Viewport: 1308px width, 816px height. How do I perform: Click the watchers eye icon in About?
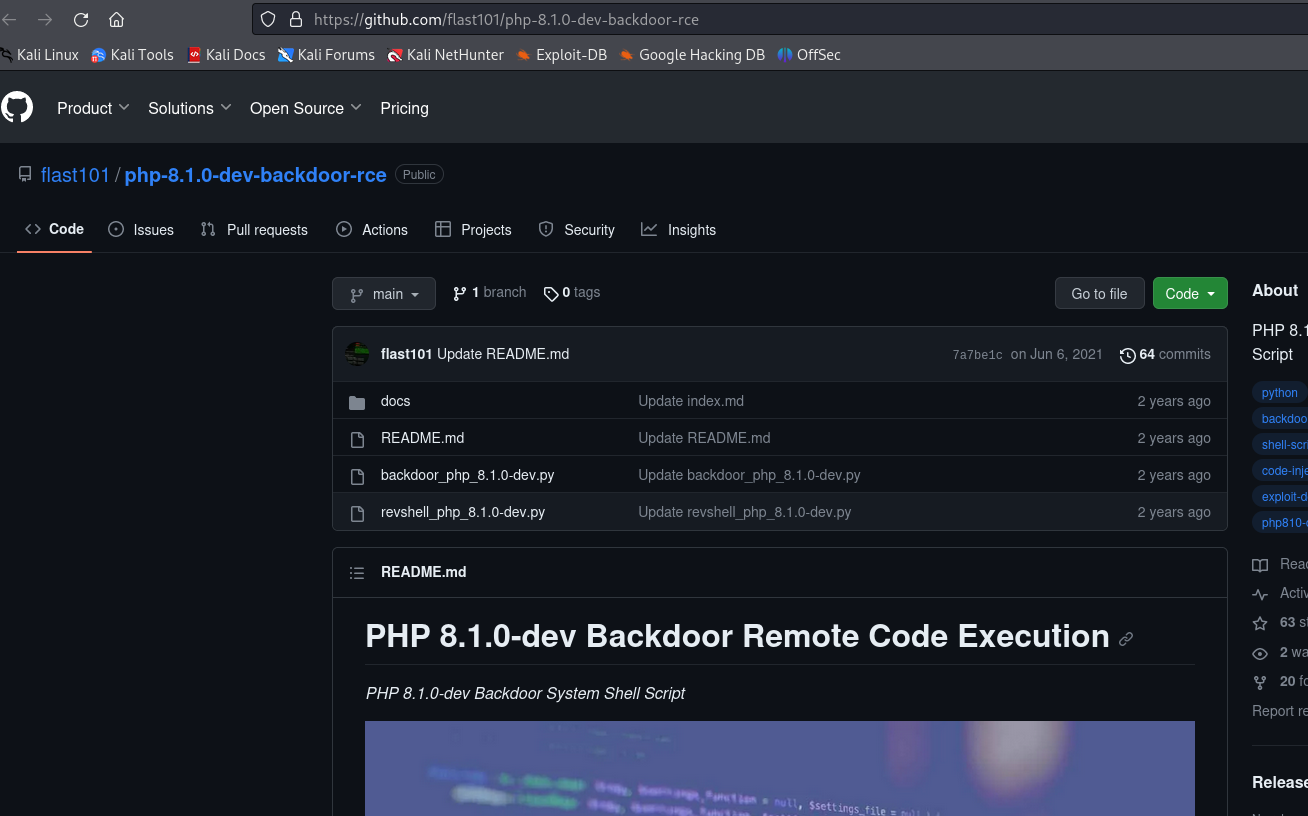click(x=1260, y=653)
